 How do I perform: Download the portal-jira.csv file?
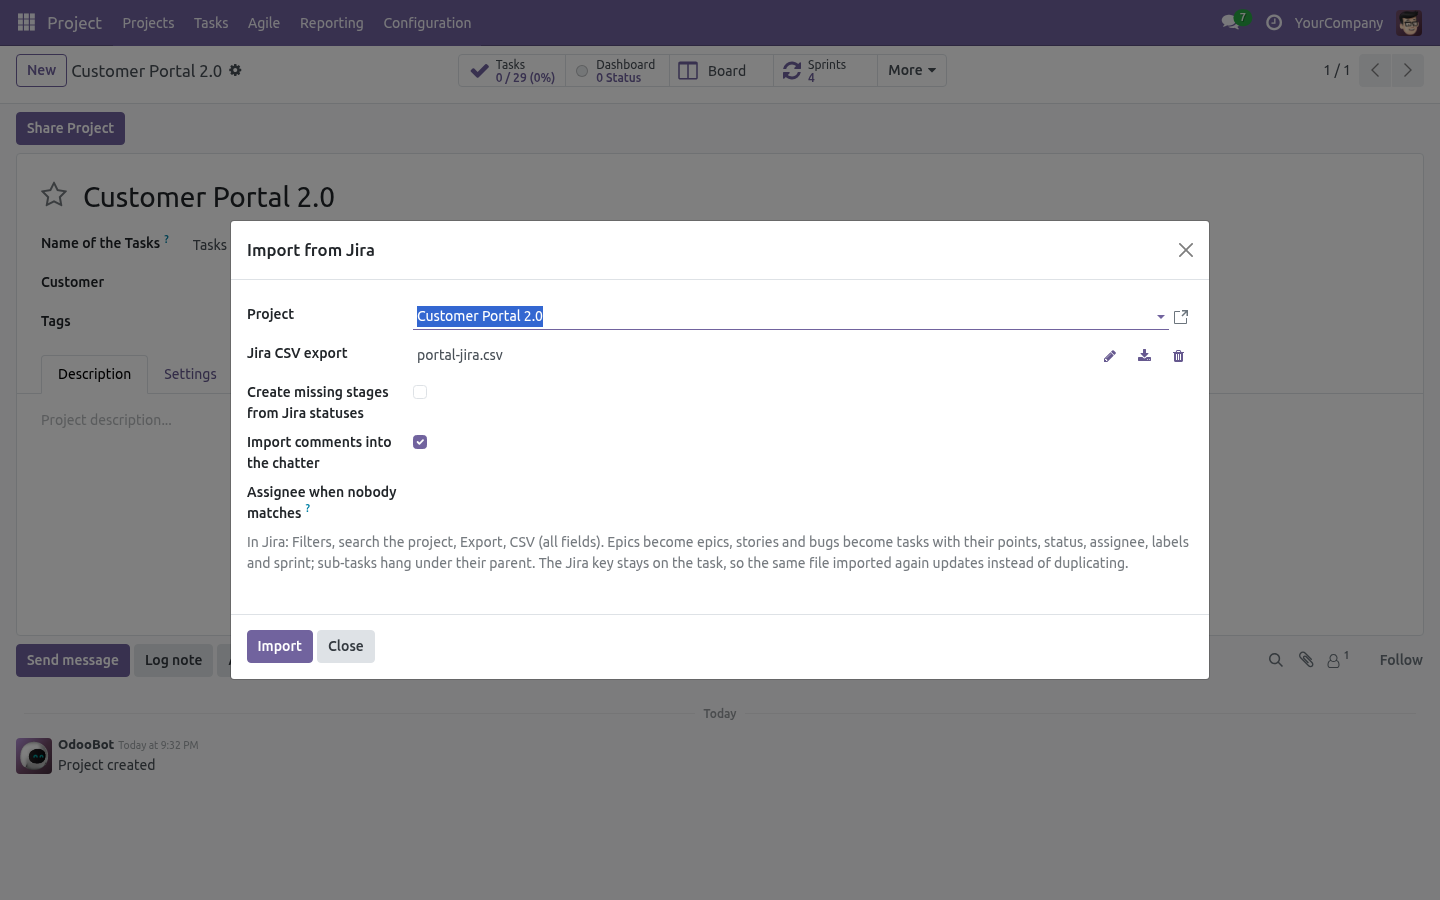(x=1144, y=356)
